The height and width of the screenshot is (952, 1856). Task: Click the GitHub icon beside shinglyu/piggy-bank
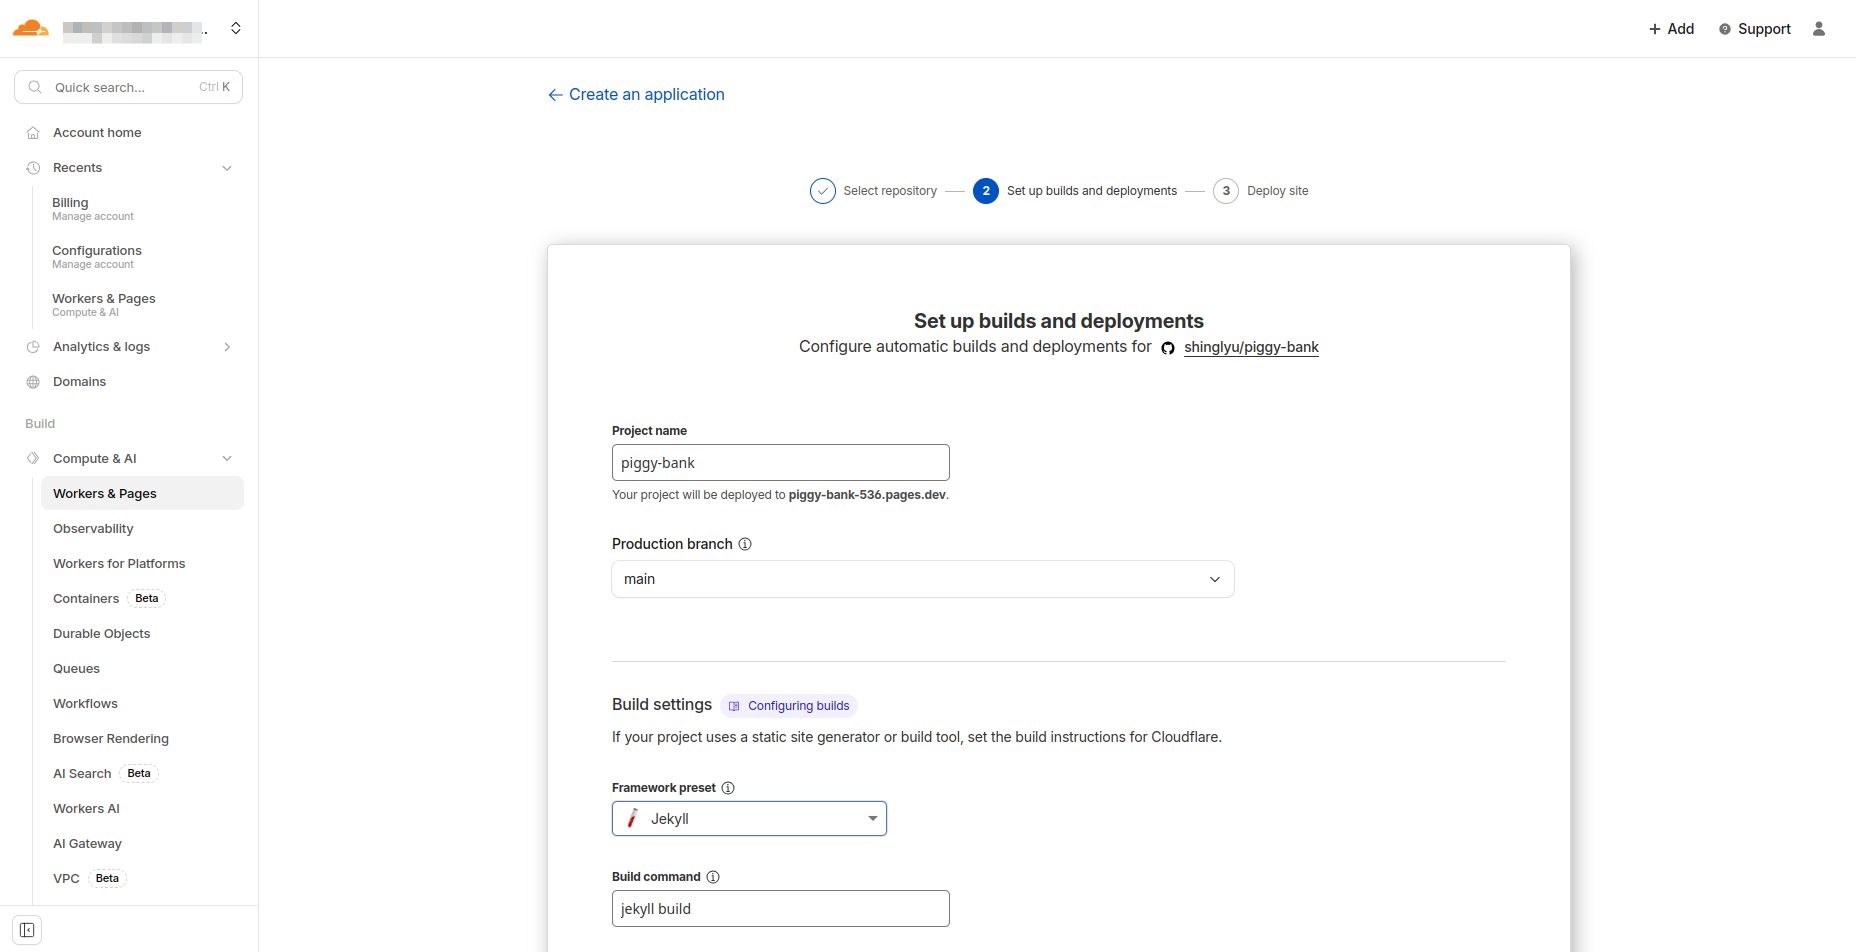[x=1168, y=347]
